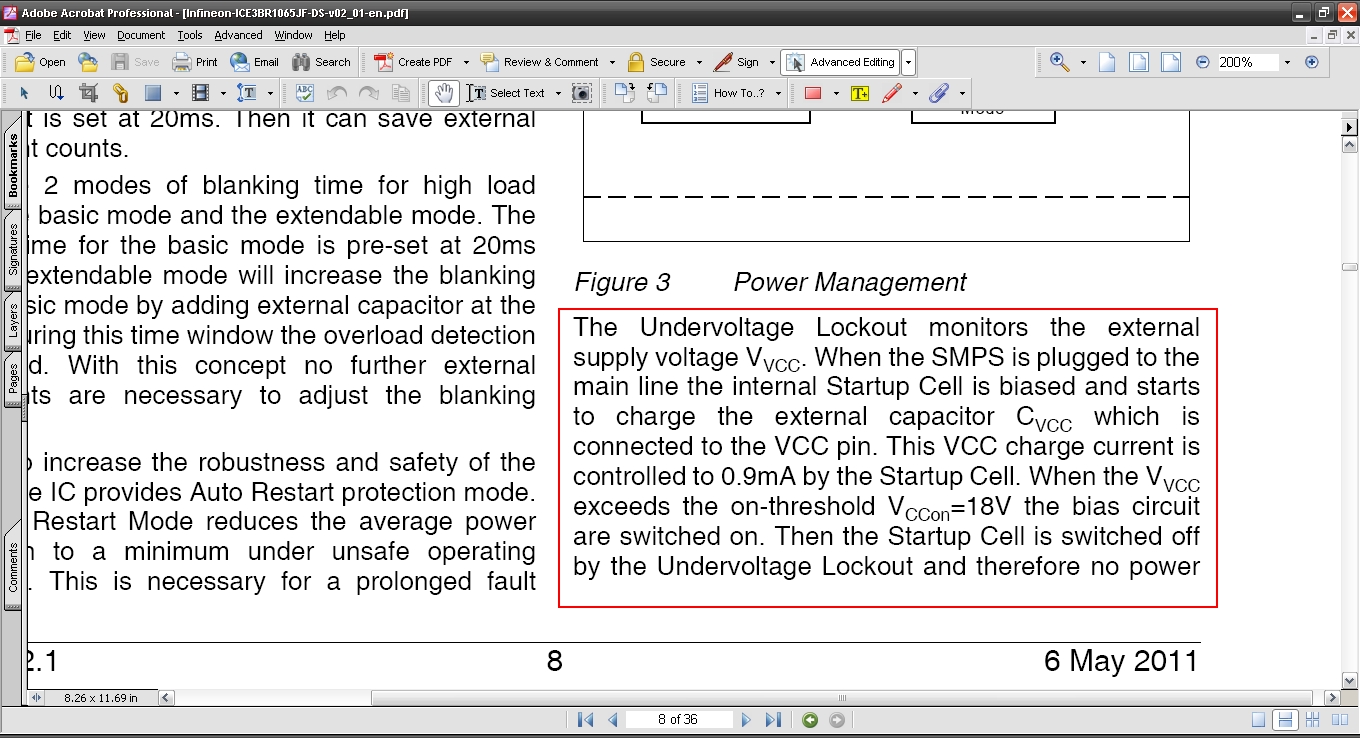Image resolution: width=1360 pixels, height=738 pixels.
Task: Switch to Continuous page layout
Action: 1285,720
